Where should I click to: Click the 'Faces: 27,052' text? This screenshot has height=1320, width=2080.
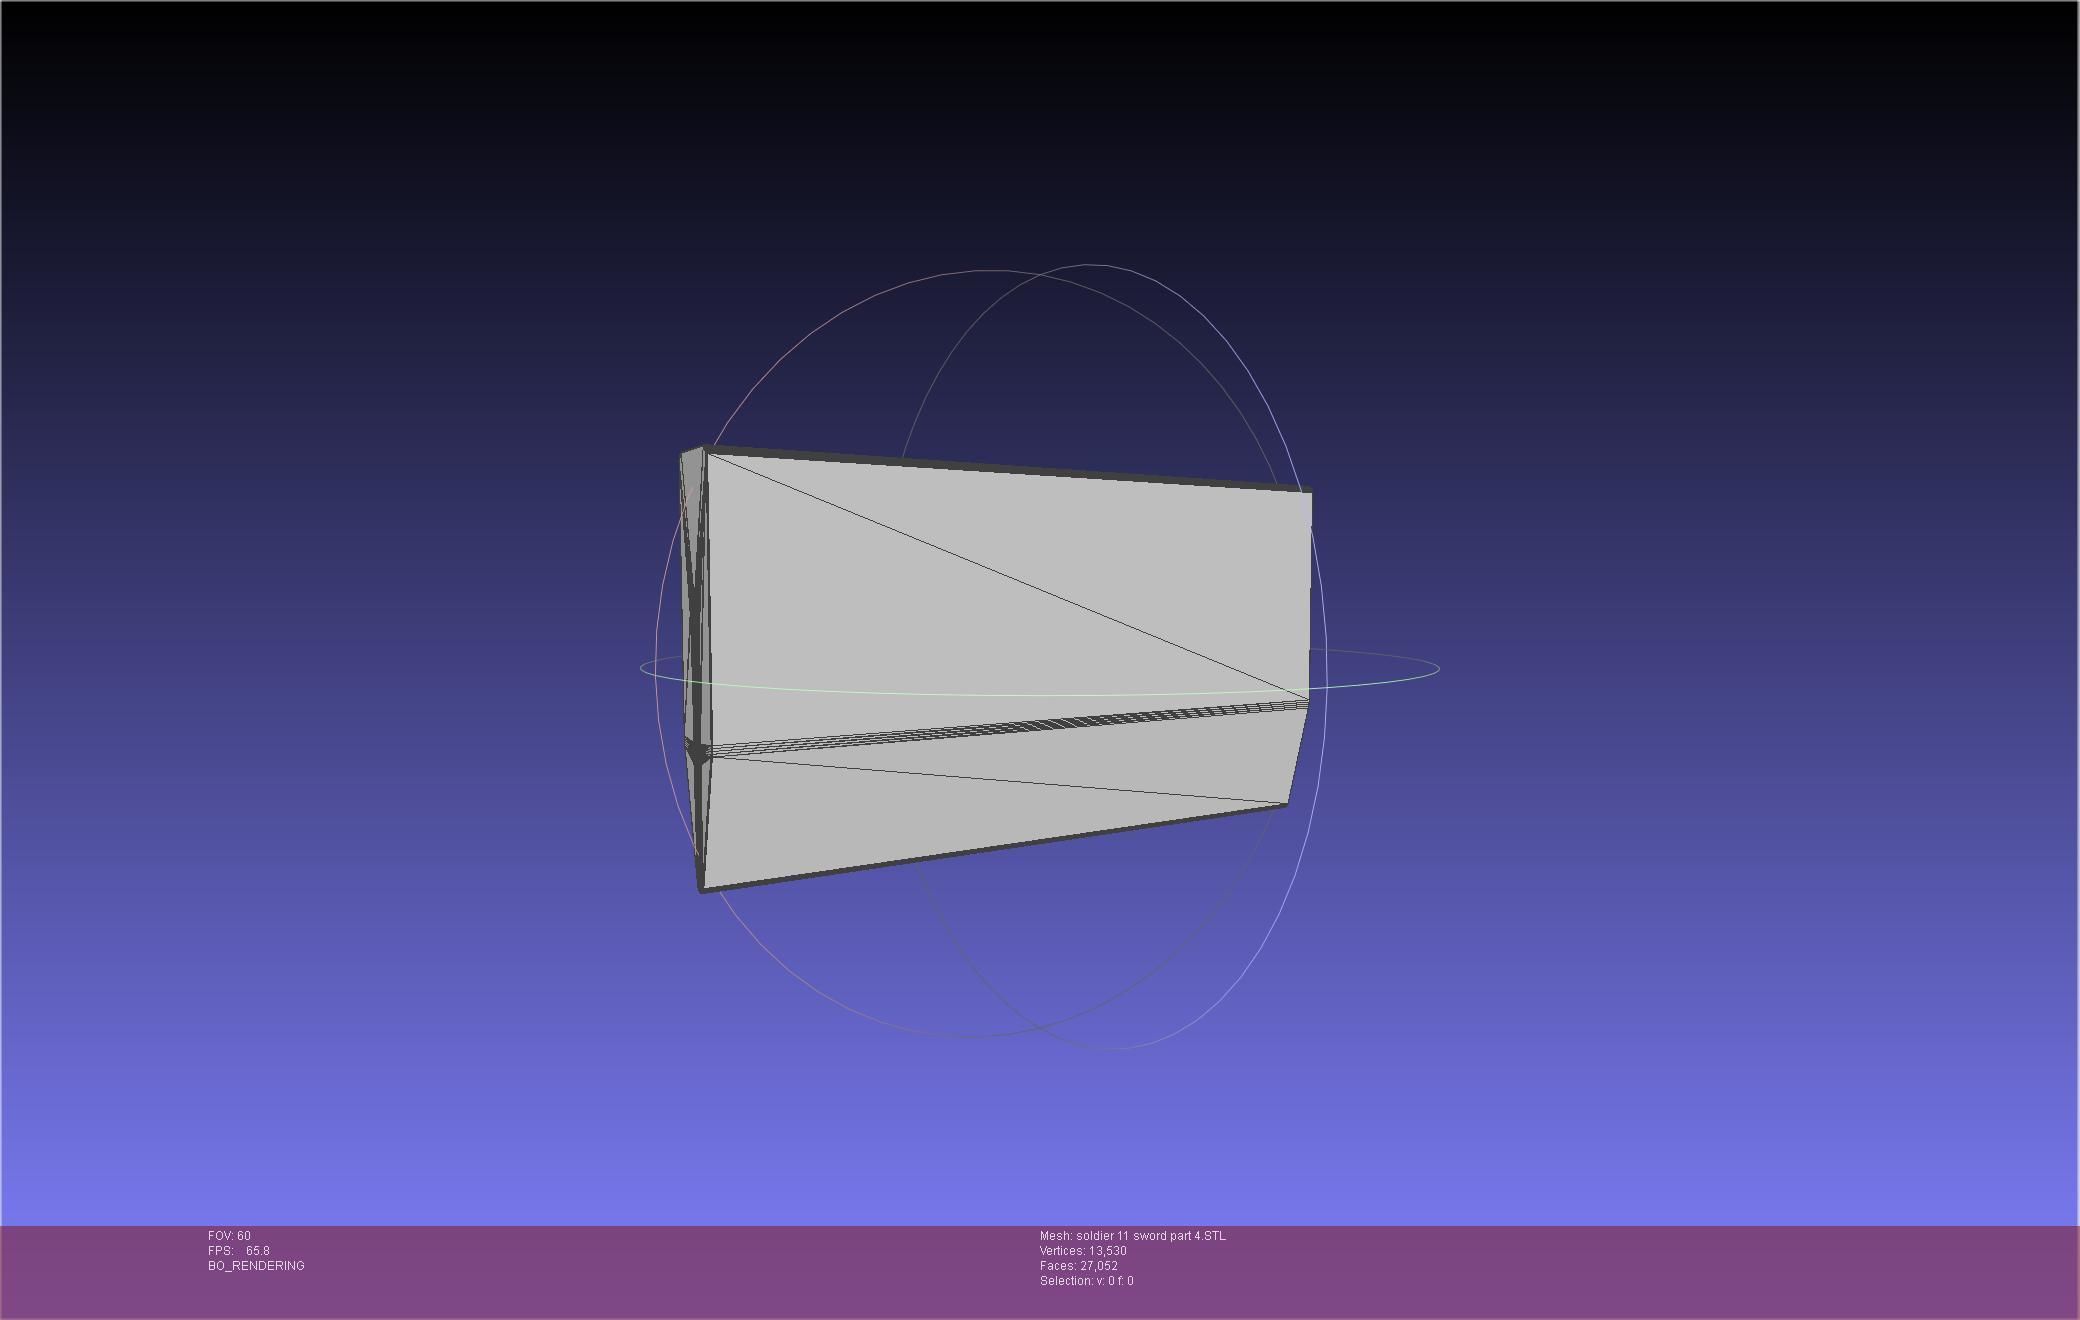[x=1078, y=1266]
